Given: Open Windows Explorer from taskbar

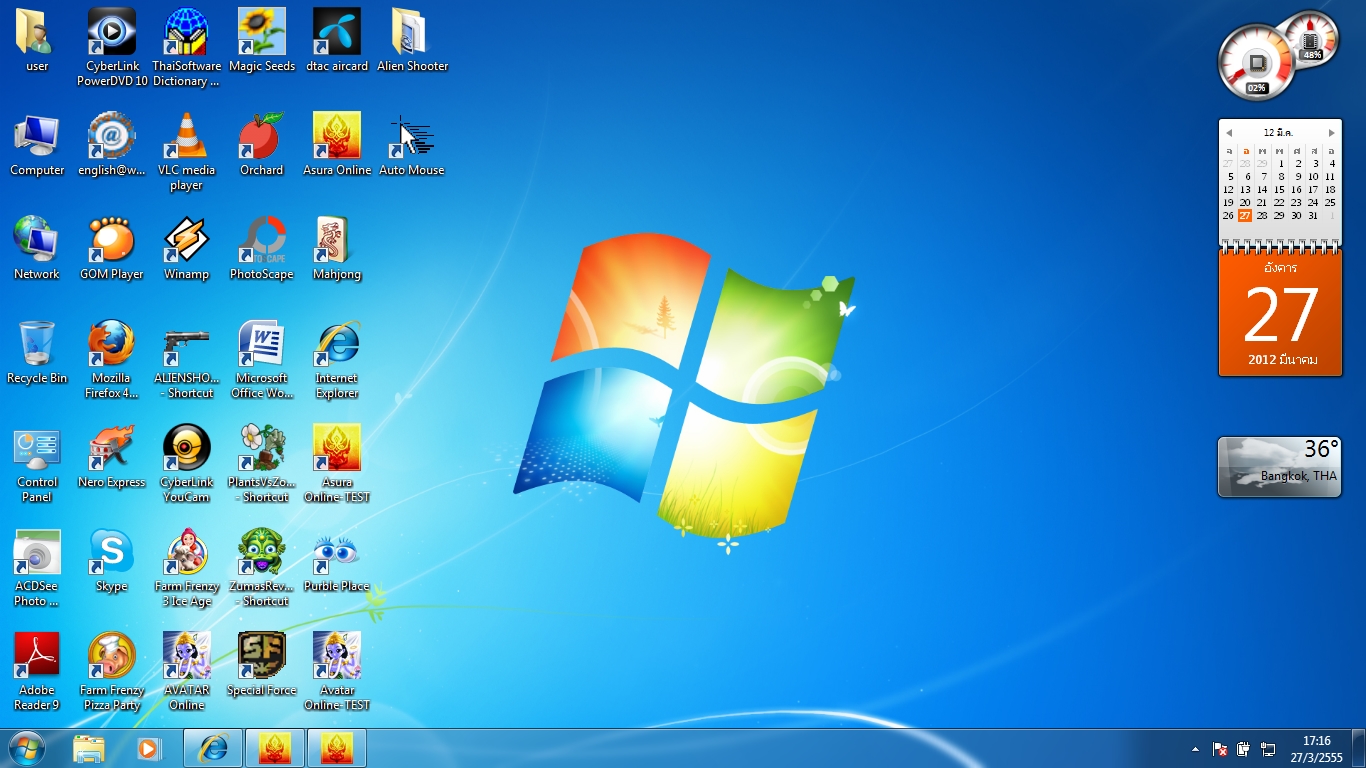Looking at the screenshot, I should [x=89, y=748].
